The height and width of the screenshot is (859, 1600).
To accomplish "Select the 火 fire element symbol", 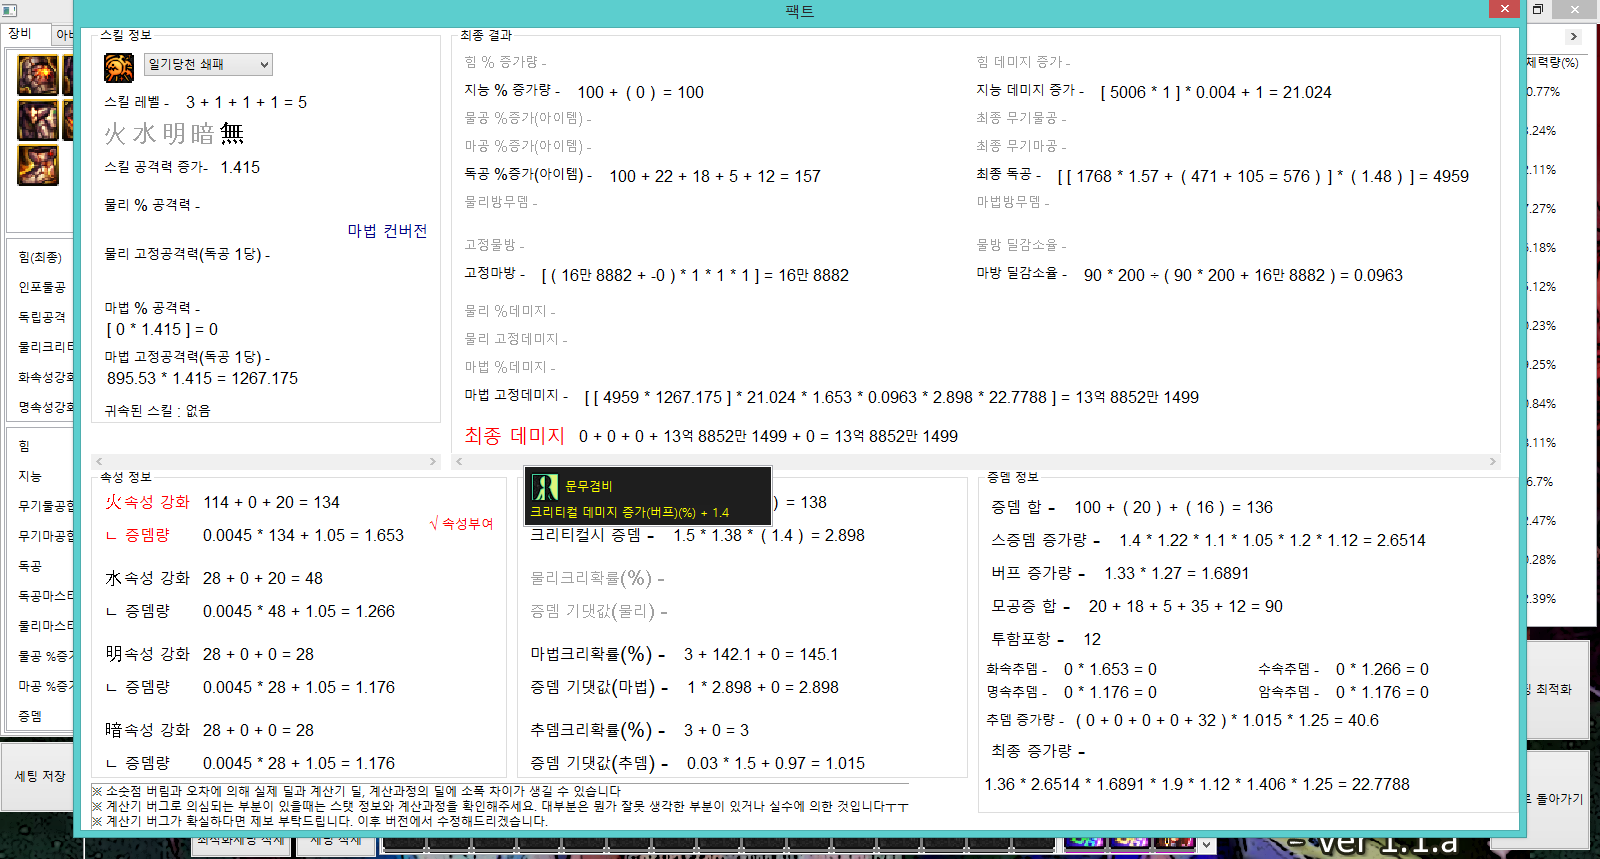I will (x=115, y=134).
